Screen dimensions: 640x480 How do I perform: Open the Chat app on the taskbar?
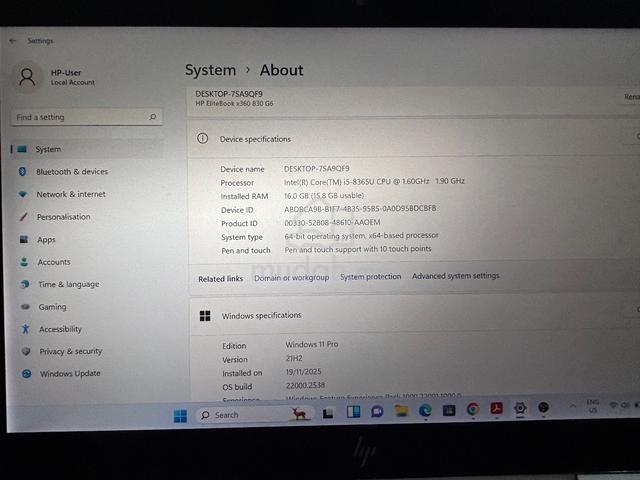point(377,411)
